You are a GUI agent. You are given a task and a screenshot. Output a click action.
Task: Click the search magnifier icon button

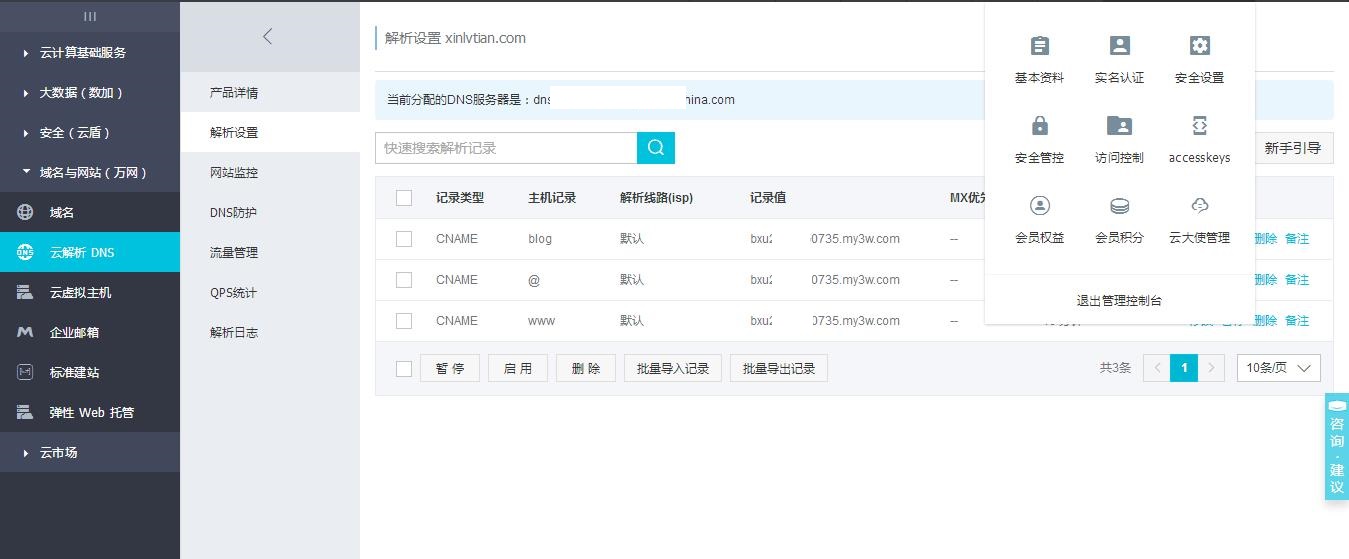click(x=655, y=148)
